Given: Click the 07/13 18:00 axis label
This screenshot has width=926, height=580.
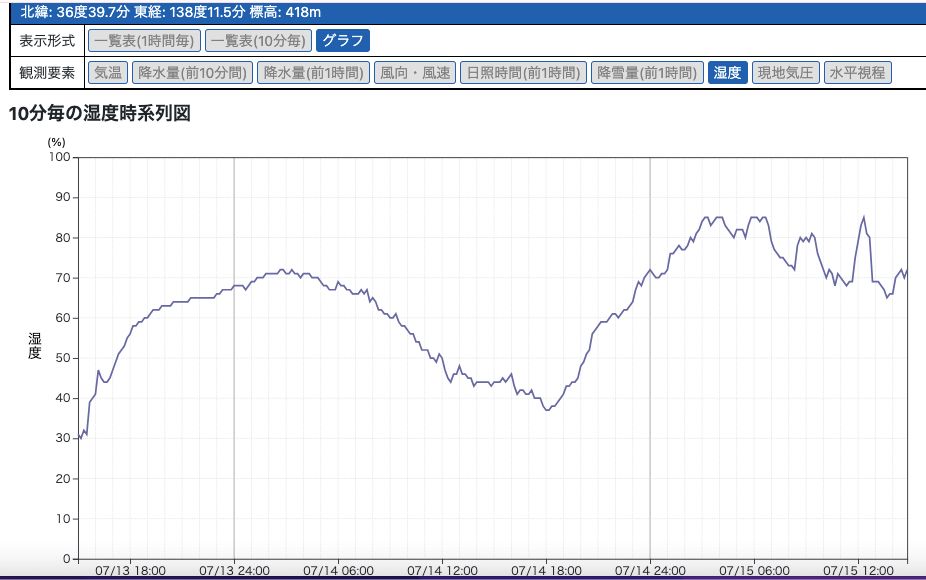Looking at the screenshot, I should [130, 571].
